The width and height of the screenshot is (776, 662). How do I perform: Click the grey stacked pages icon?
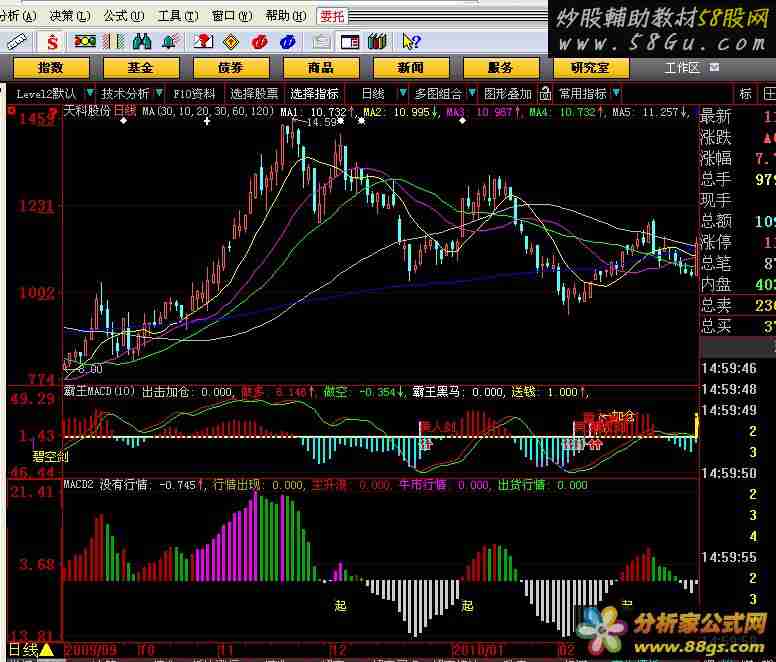coord(321,42)
